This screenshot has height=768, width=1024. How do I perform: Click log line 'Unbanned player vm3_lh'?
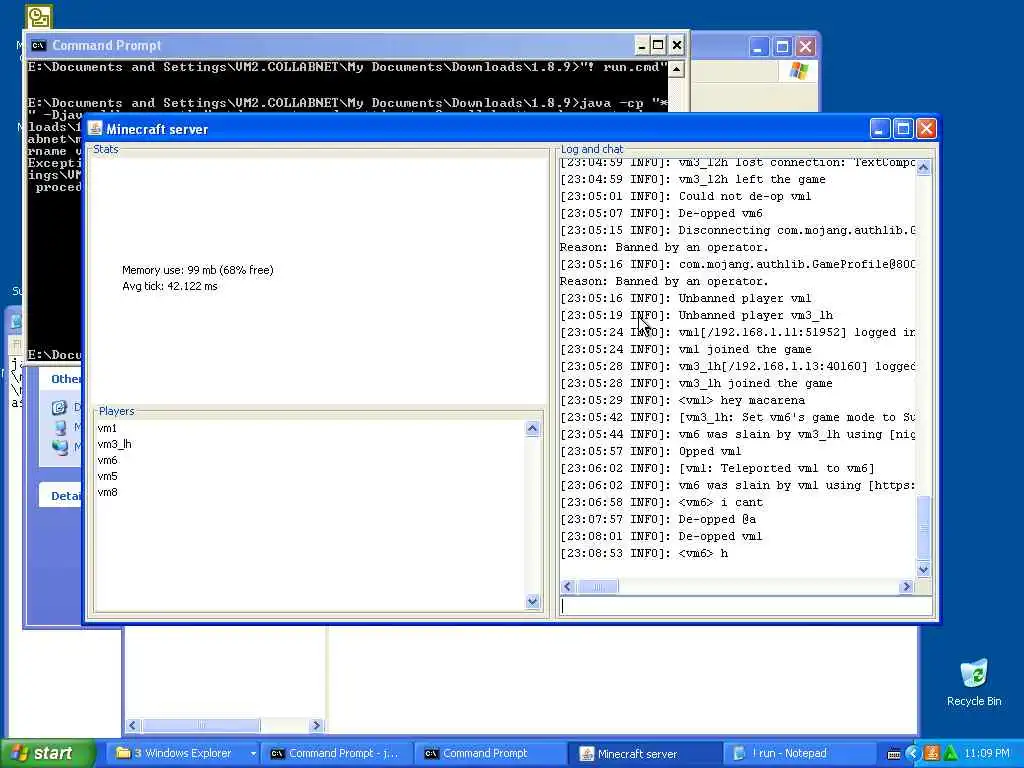[697, 315]
